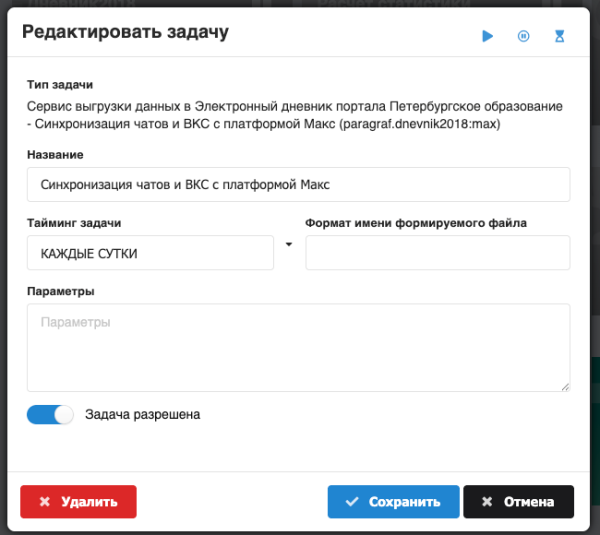Click the Тайминг задачи field label
Image resolution: width=600 pixels, height=535 pixels.
74,223
